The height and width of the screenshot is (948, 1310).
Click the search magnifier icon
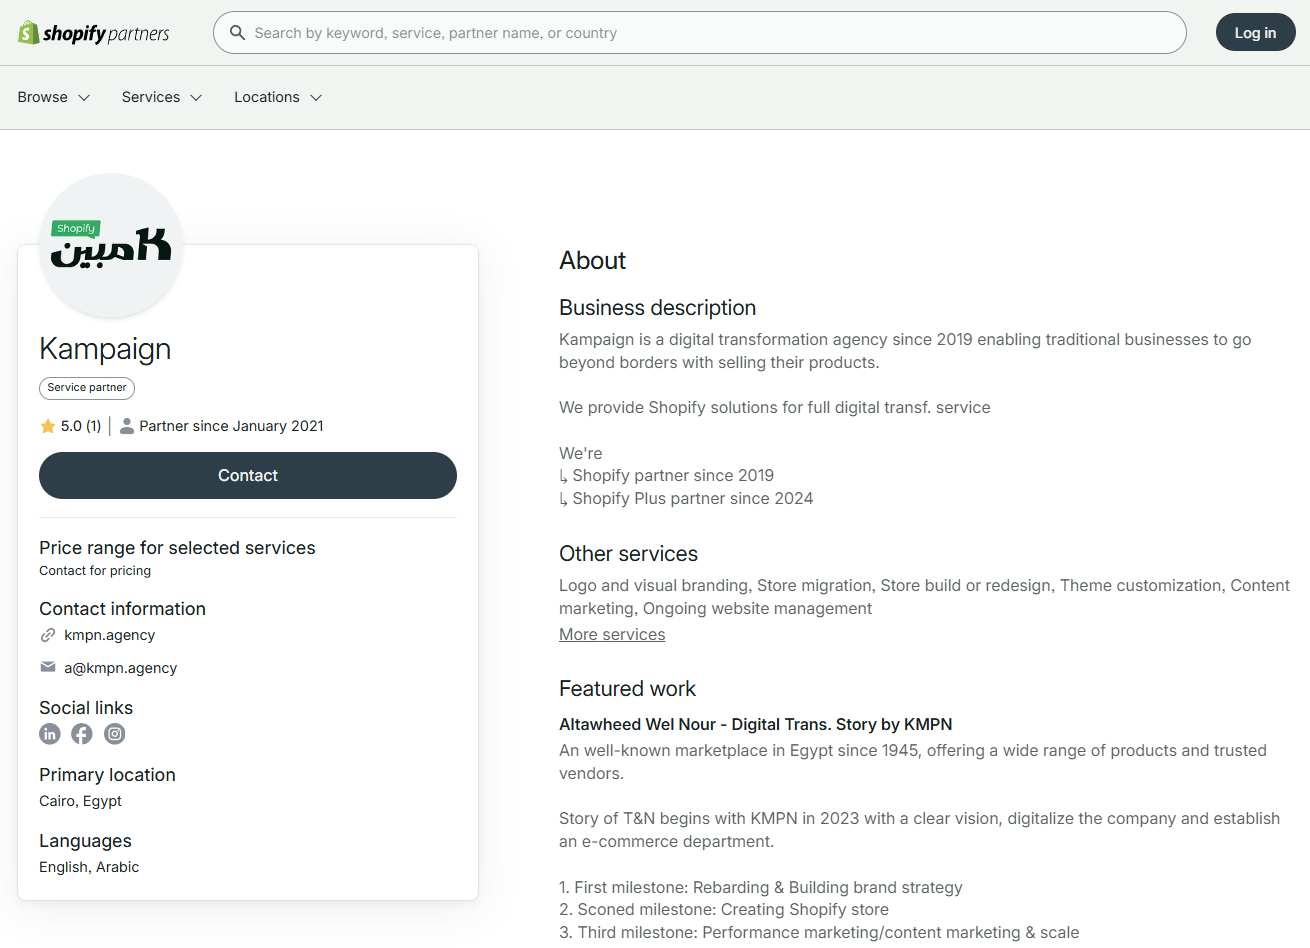(x=237, y=33)
